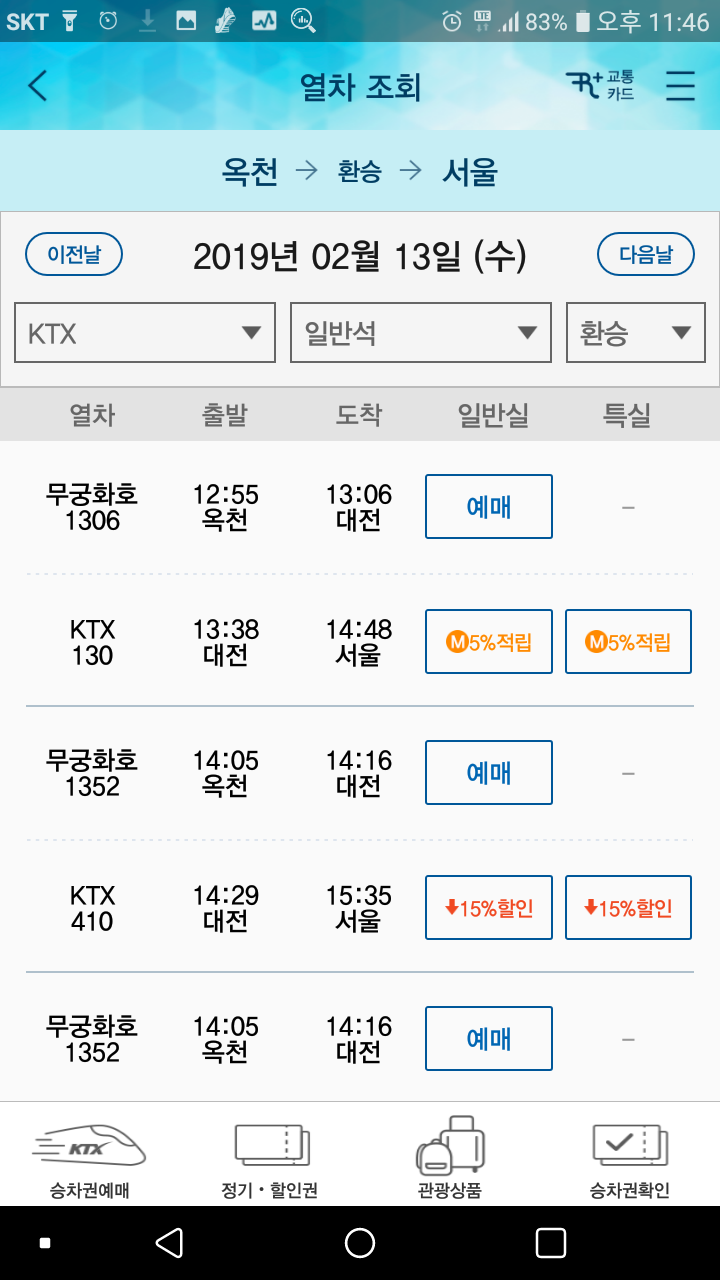Select KTX 130 특실 5%적립 option

(628, 641)
